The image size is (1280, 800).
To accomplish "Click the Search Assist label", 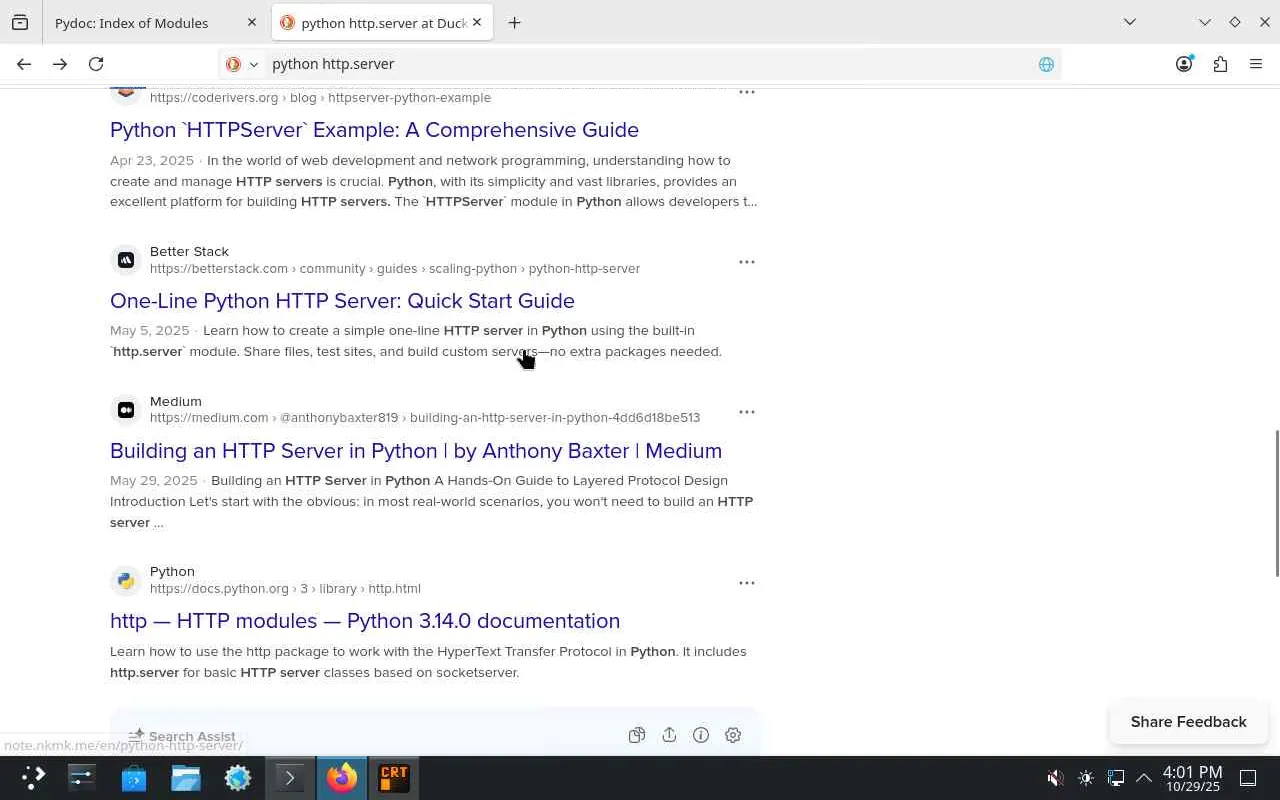I will pos(192,736).
